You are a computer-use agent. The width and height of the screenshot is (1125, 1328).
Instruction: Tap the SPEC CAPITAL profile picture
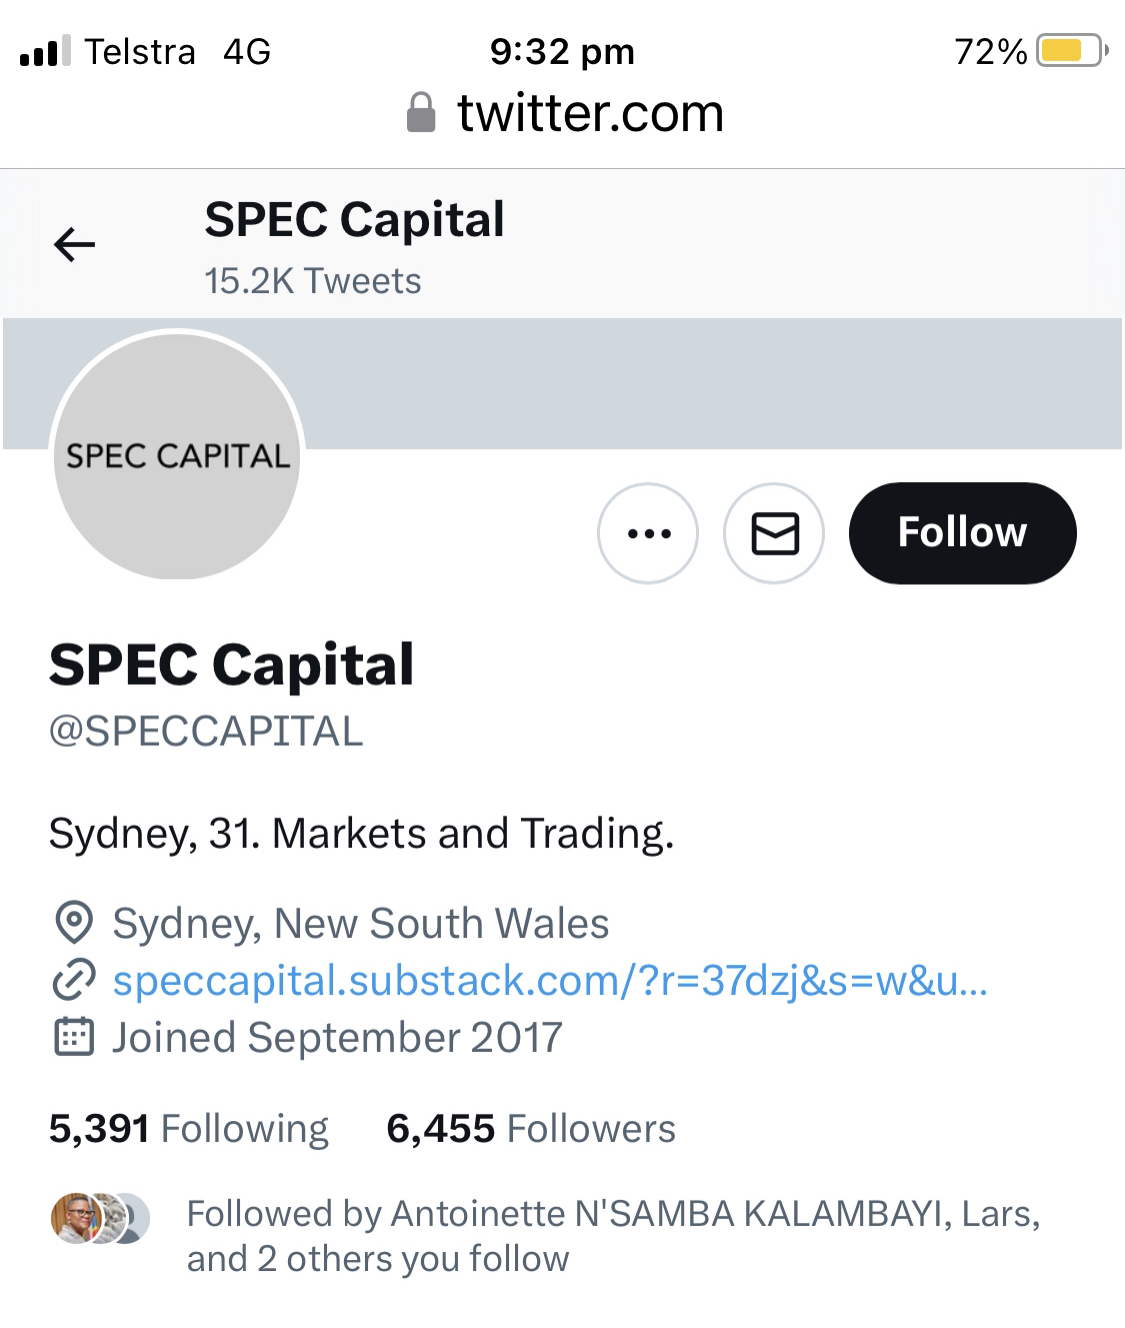[177, 456]
